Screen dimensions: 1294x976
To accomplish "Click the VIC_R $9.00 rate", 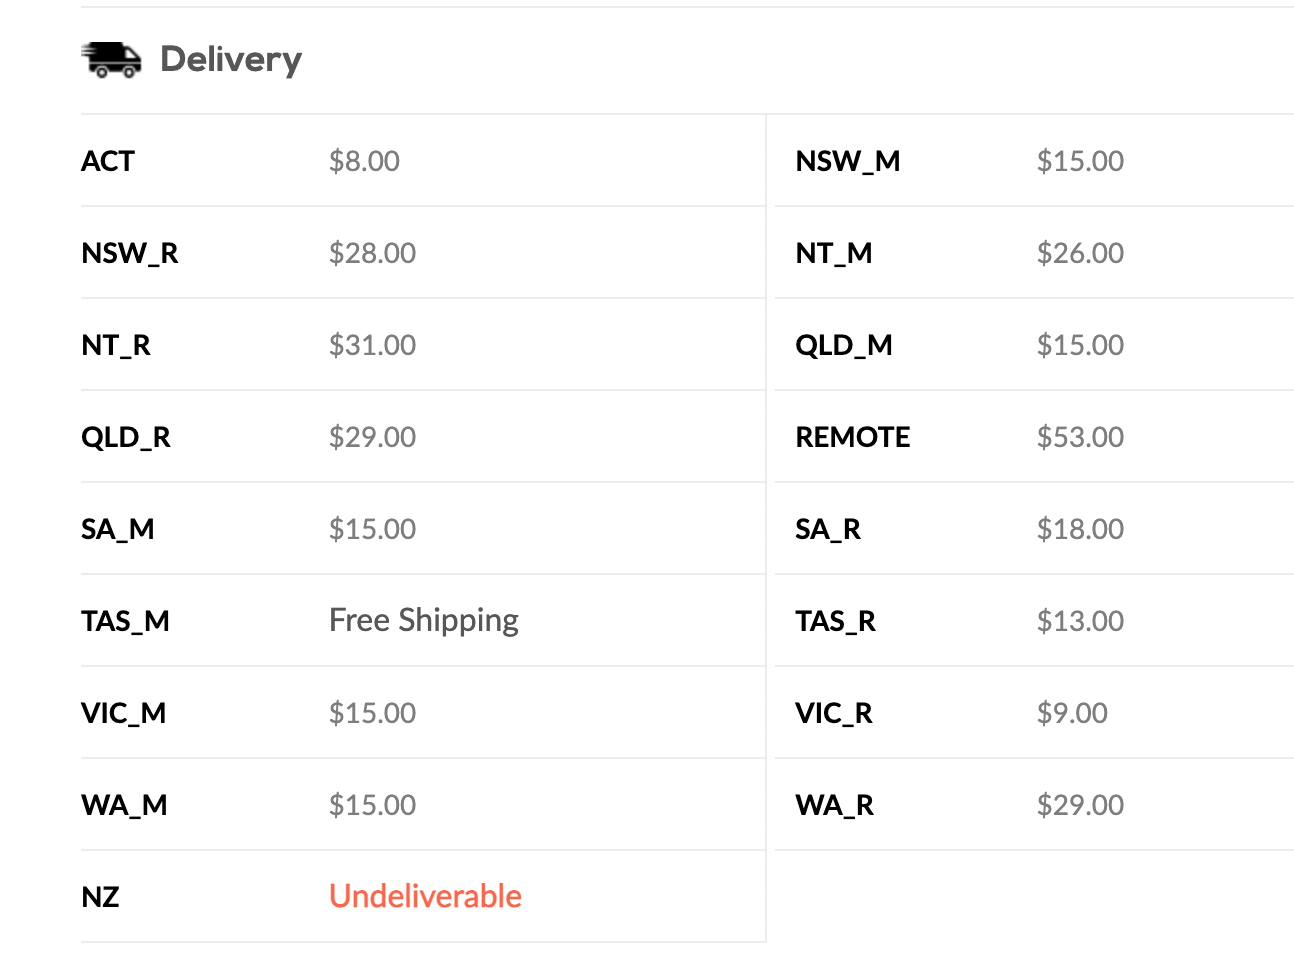I will click(1072, 713).
